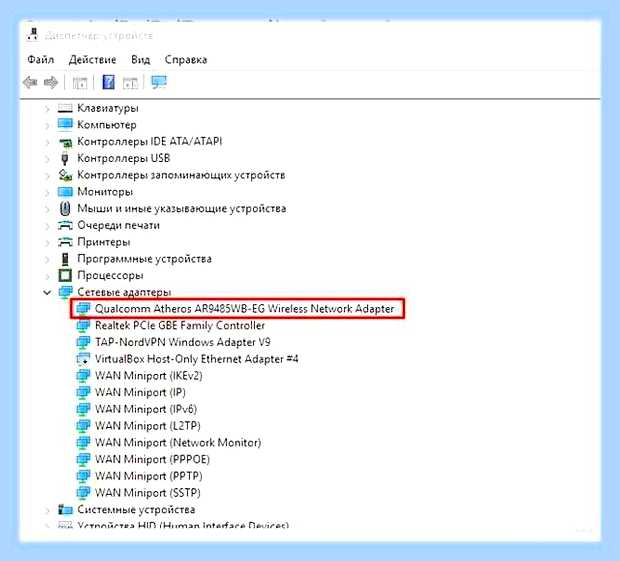Select TAP-NordVPN Windows Adapter V9
The width and height of the screenshot is (620, 561).
(183, 342)
